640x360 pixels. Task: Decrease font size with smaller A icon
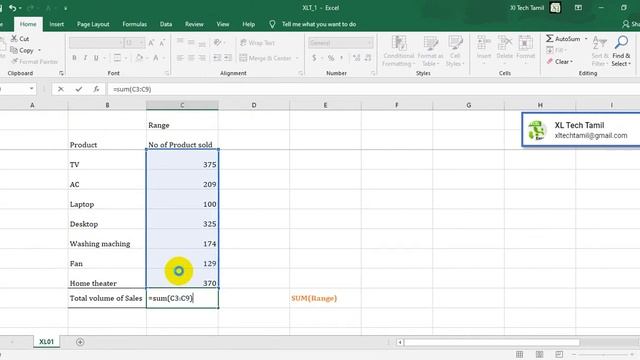162,43
